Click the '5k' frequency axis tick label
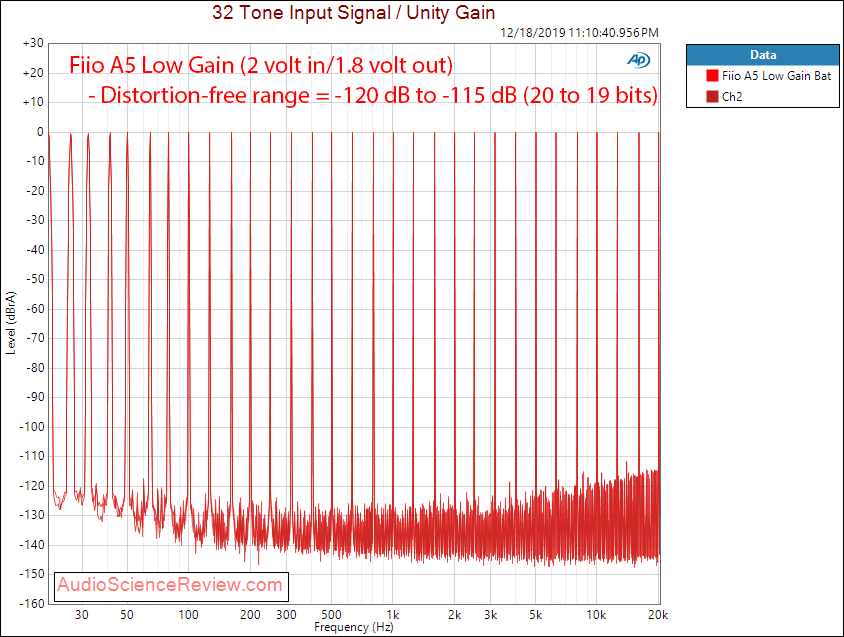 pyautogui.click(x=536, y=615)
